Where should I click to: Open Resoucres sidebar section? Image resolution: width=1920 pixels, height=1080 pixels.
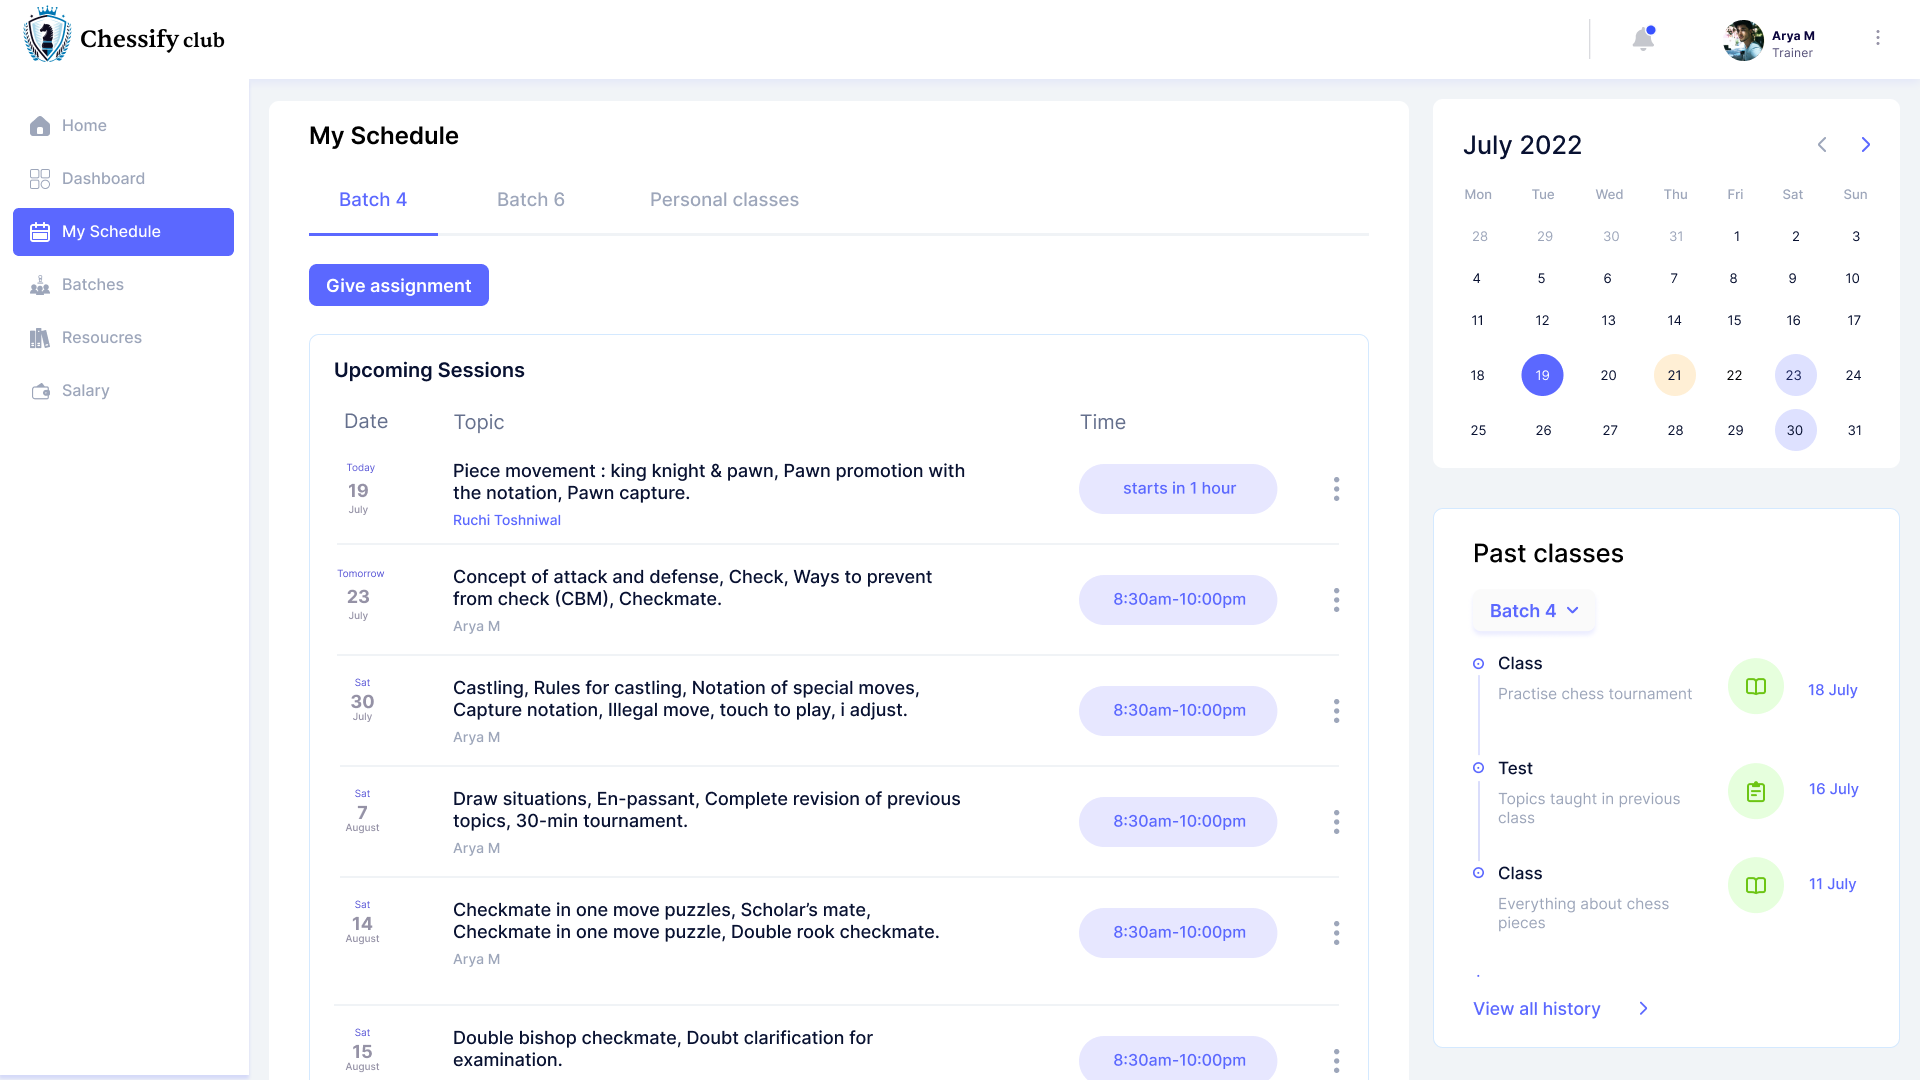[101, 338]
